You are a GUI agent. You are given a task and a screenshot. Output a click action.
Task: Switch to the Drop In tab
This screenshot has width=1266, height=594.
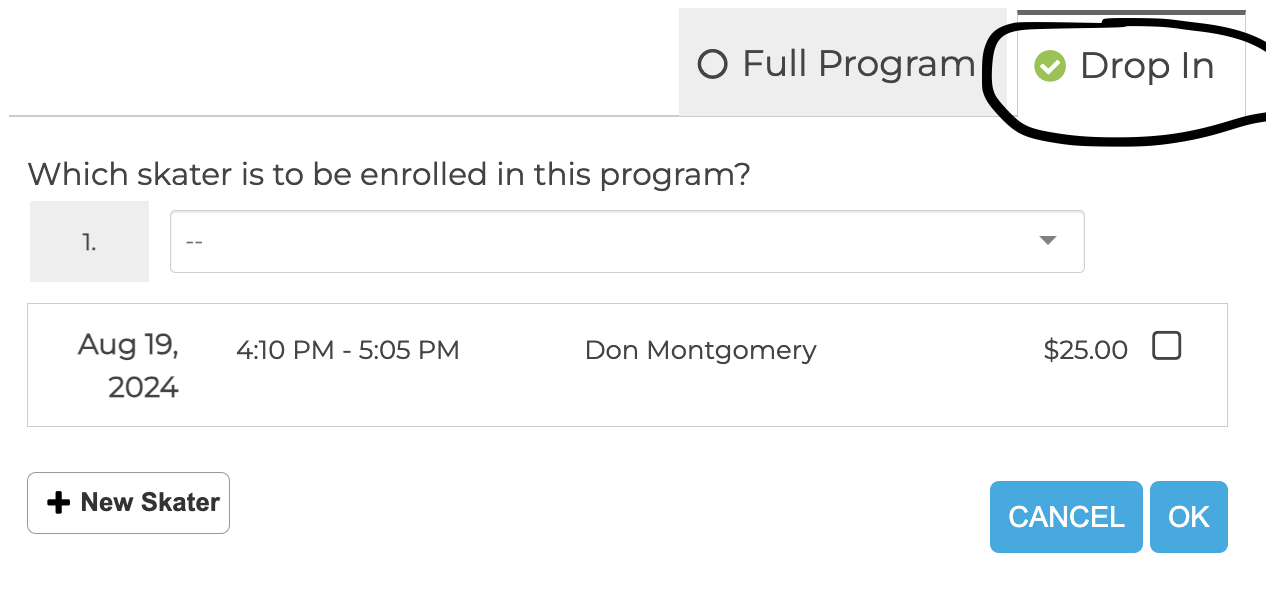(x=1131, y=66)
